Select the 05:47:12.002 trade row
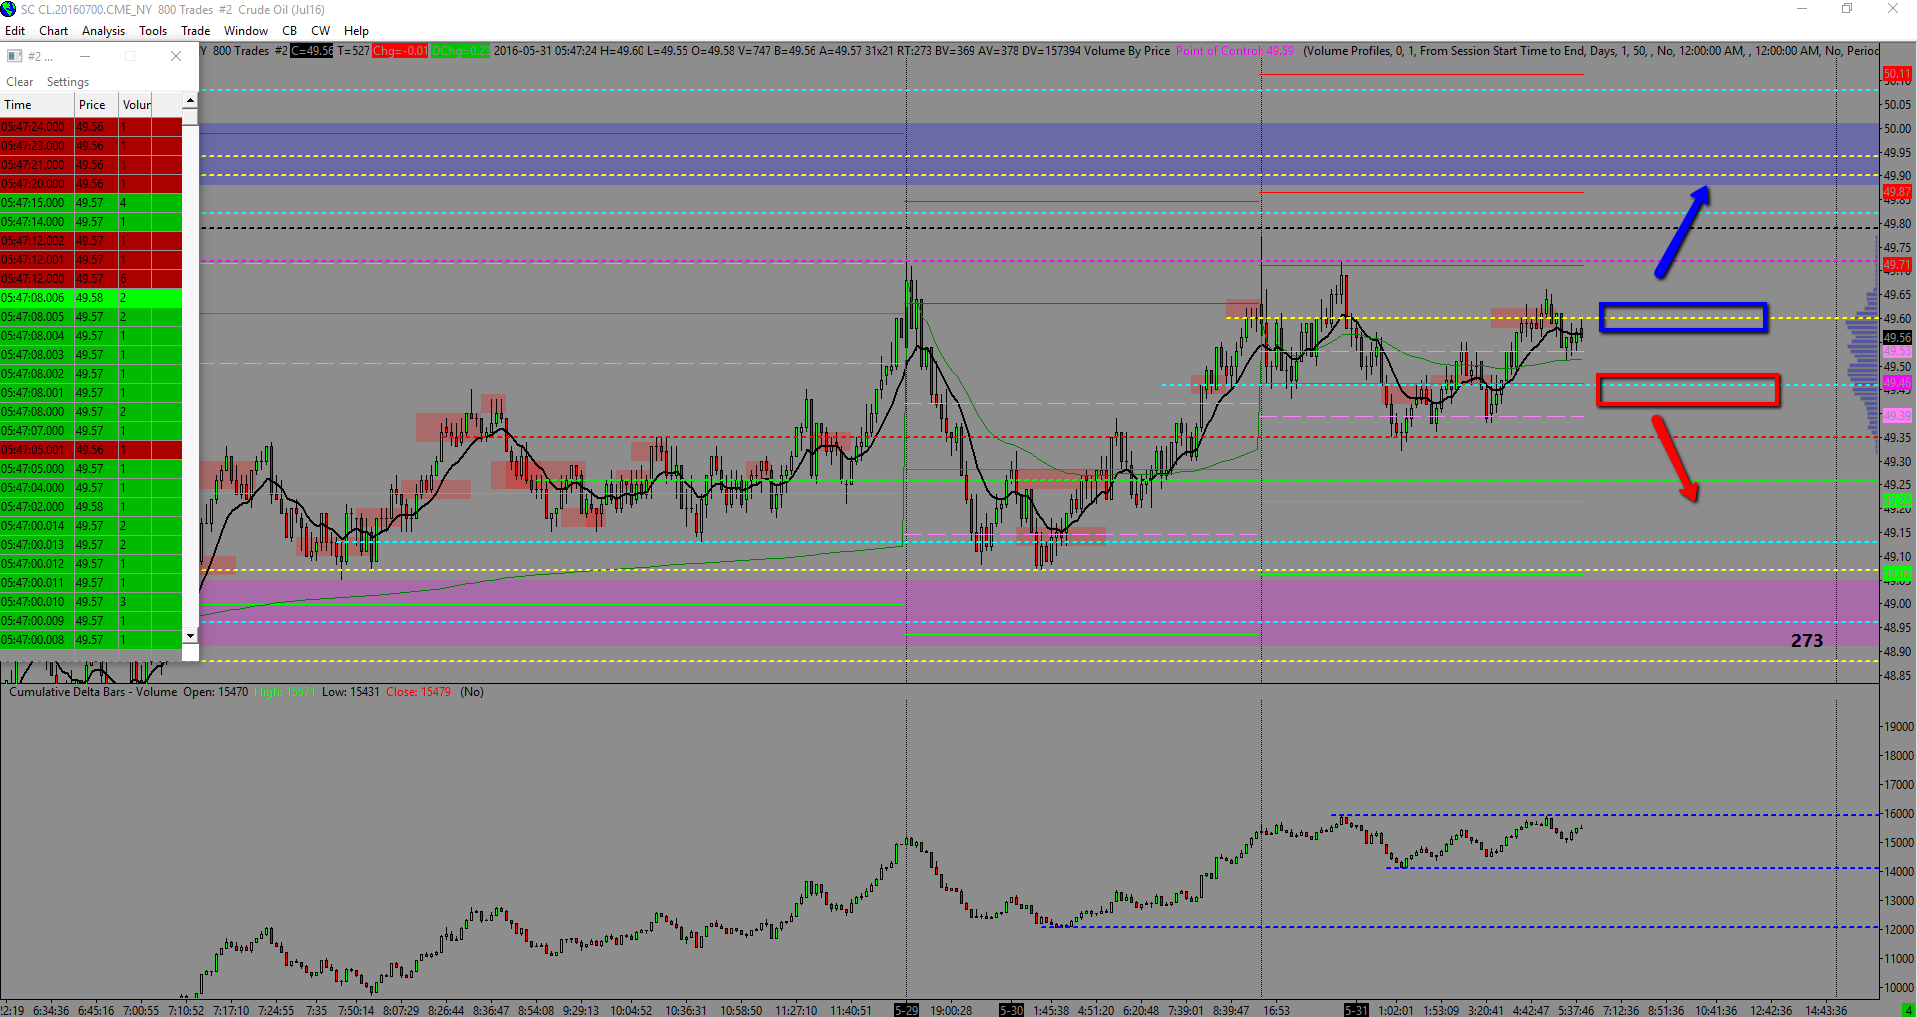The width and height of the screenshot is (1917, 1017). coord(91,241)
